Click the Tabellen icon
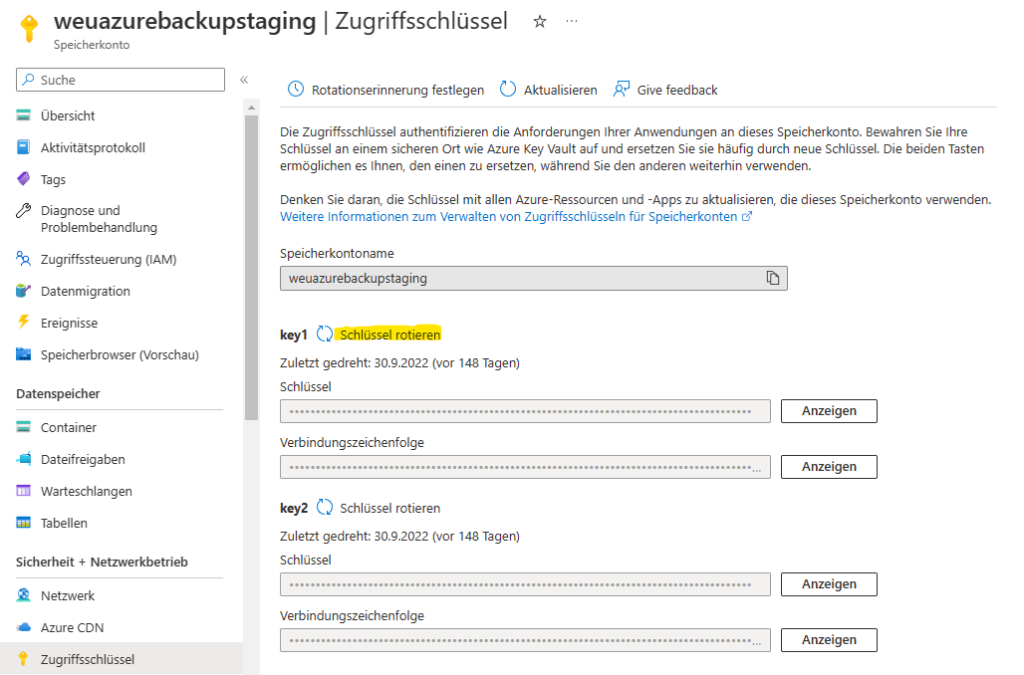The height and width of the screenshot is (675, 1024). (x=24, y=522)
